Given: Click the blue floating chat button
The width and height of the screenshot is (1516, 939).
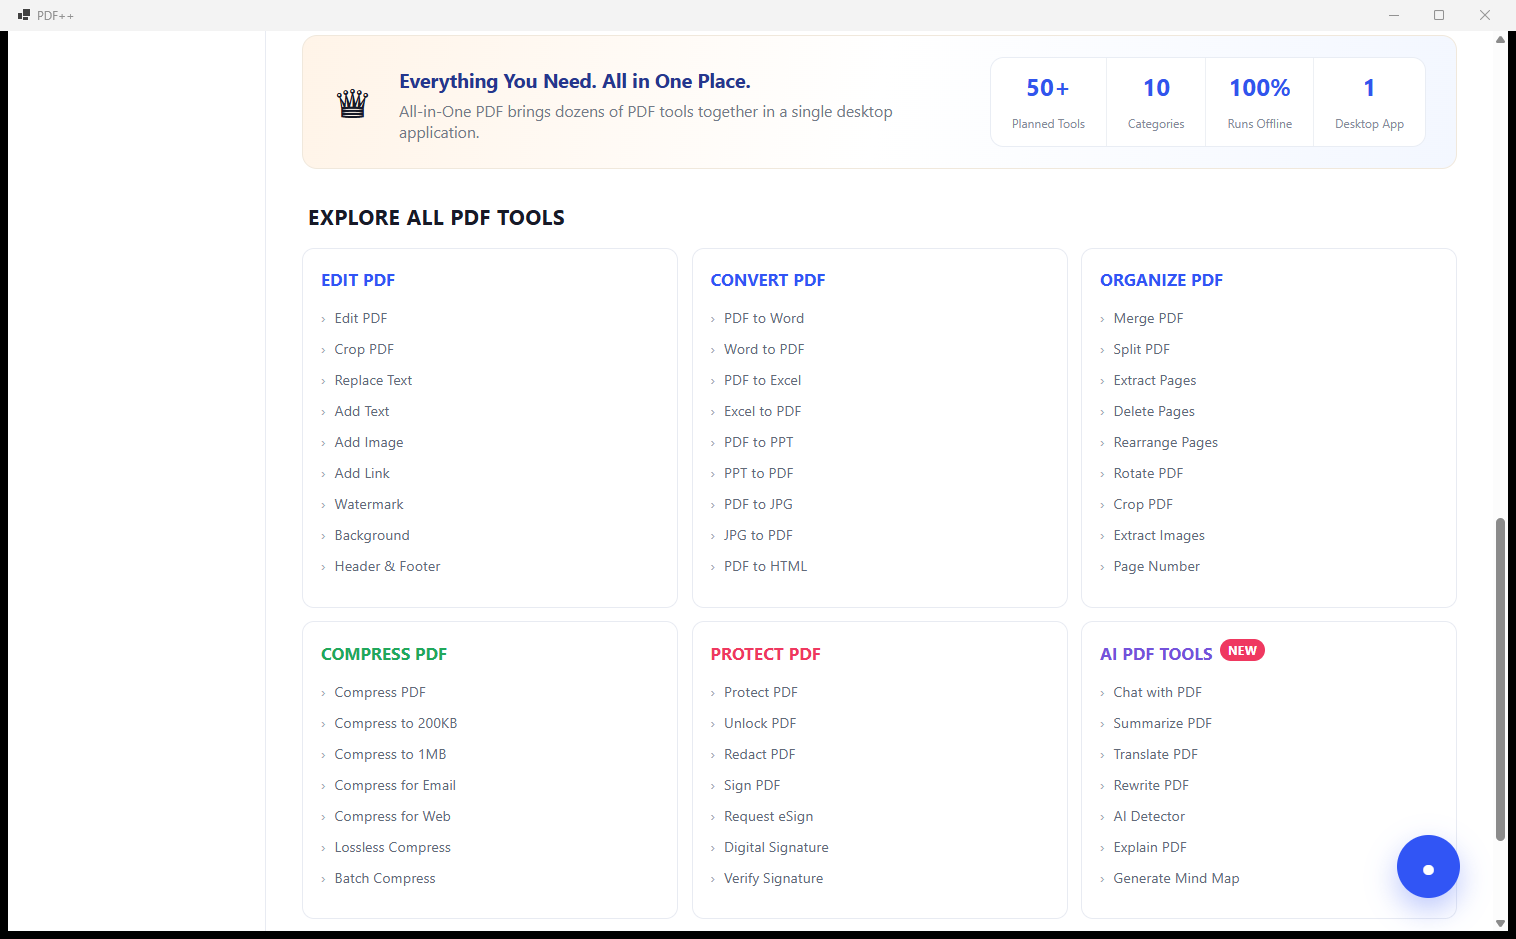Looking at the screenshot, I should pos(1428,867).
